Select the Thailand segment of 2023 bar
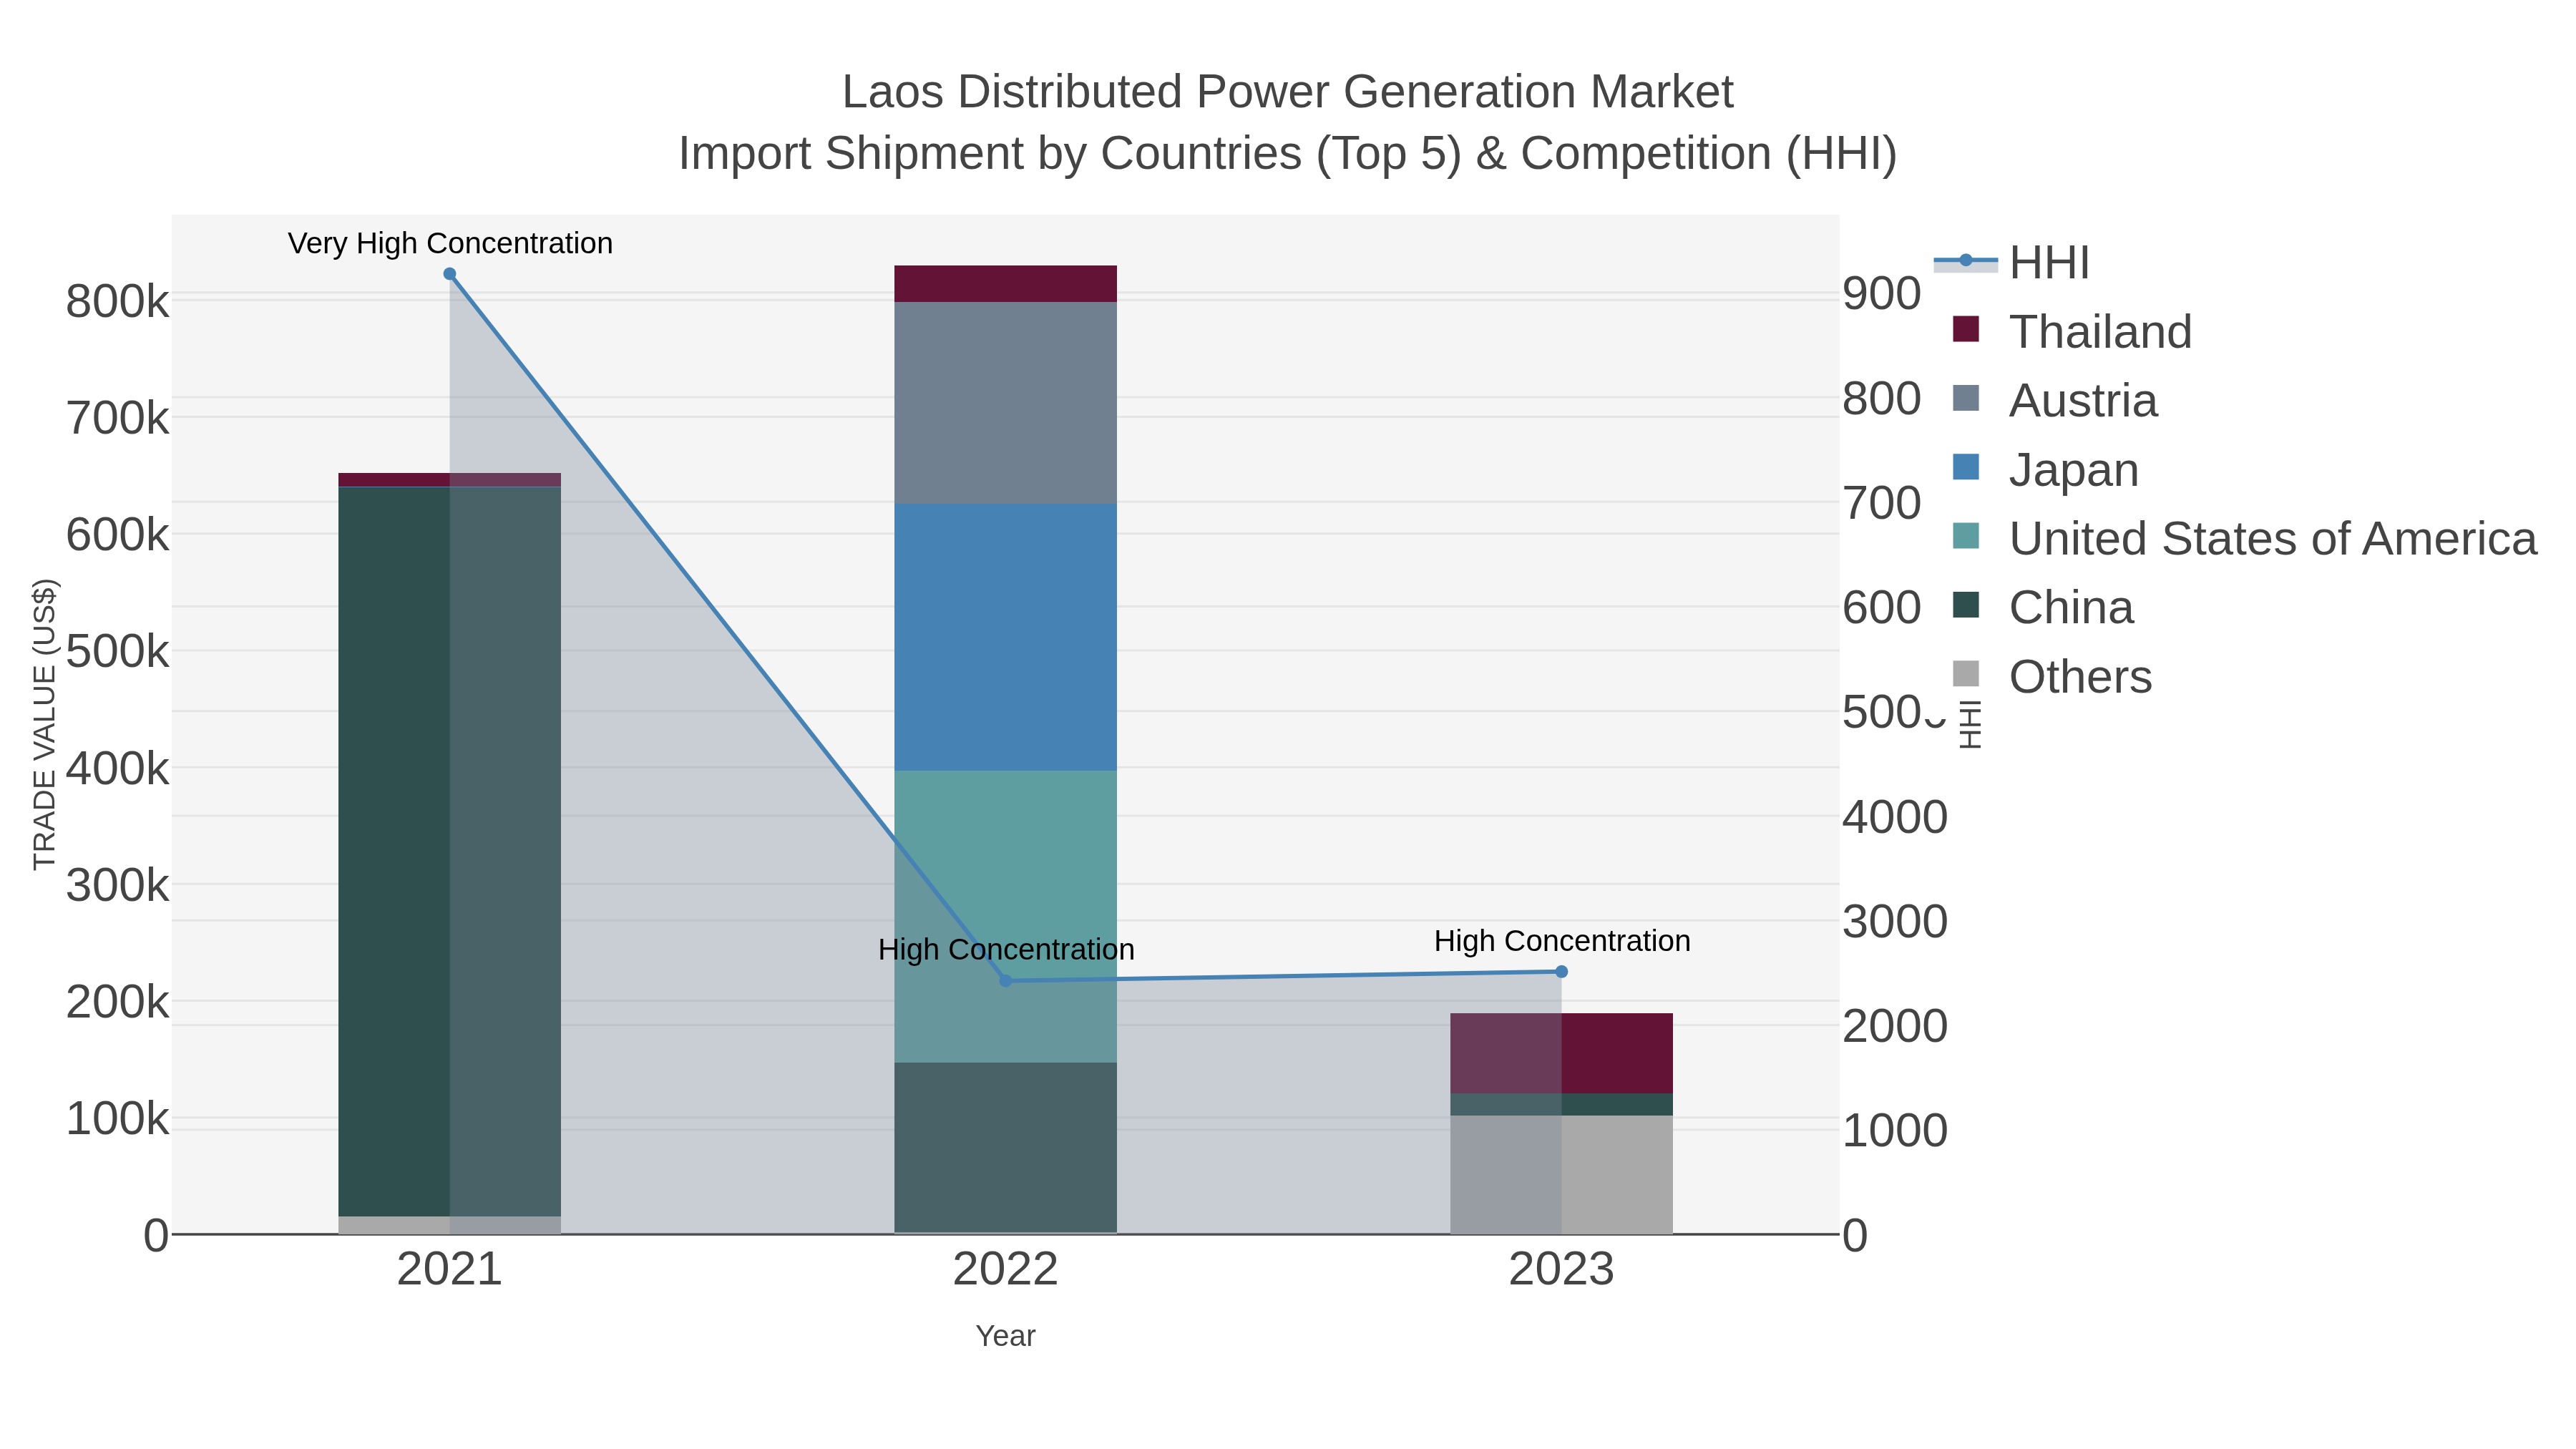The width and height of the screenshot is (2576, 1449). (1562, 1054)
